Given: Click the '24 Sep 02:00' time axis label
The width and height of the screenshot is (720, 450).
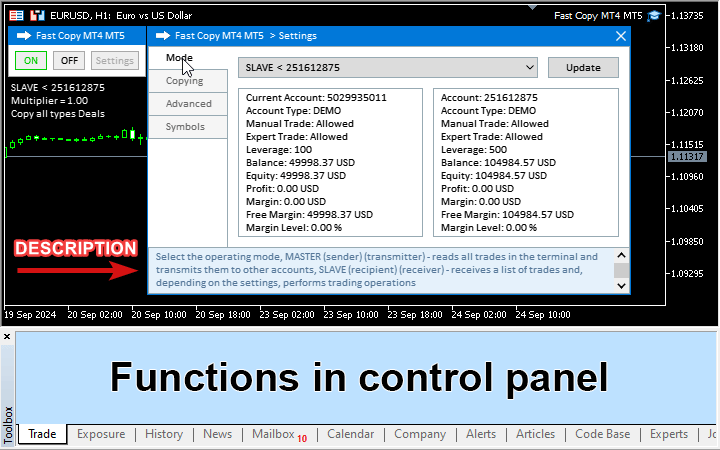Looking at the screenshot, I should point(479,315).
